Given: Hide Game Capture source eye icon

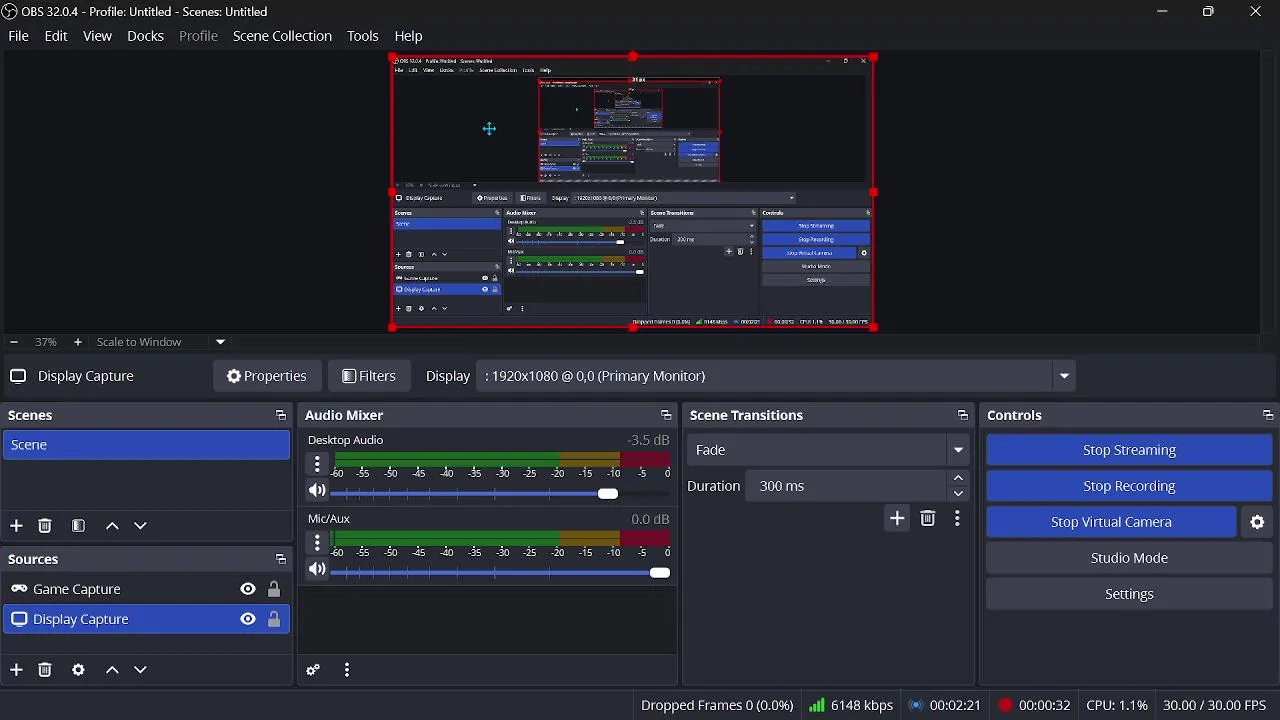Looking at the screenshot, I should coord(248,589).
